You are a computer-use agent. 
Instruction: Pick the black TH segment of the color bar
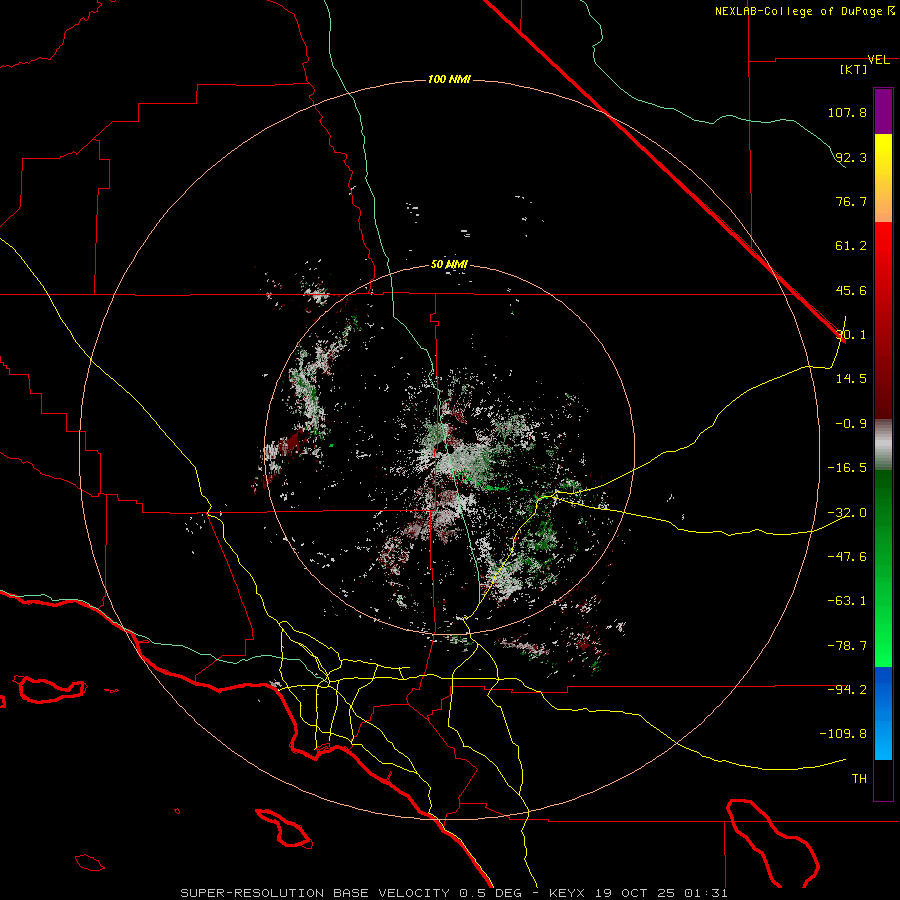tap(883, 780)
